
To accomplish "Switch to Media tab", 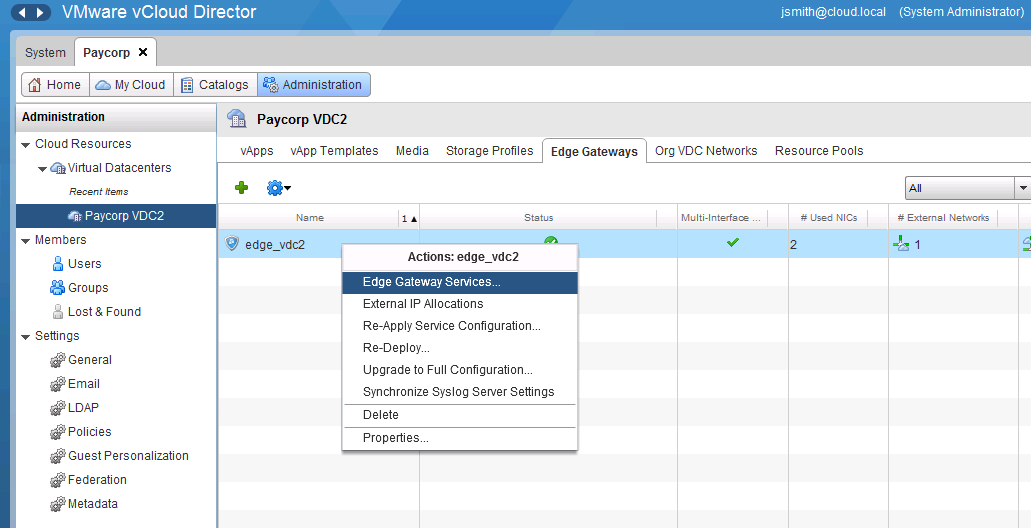I will (412, 151).
